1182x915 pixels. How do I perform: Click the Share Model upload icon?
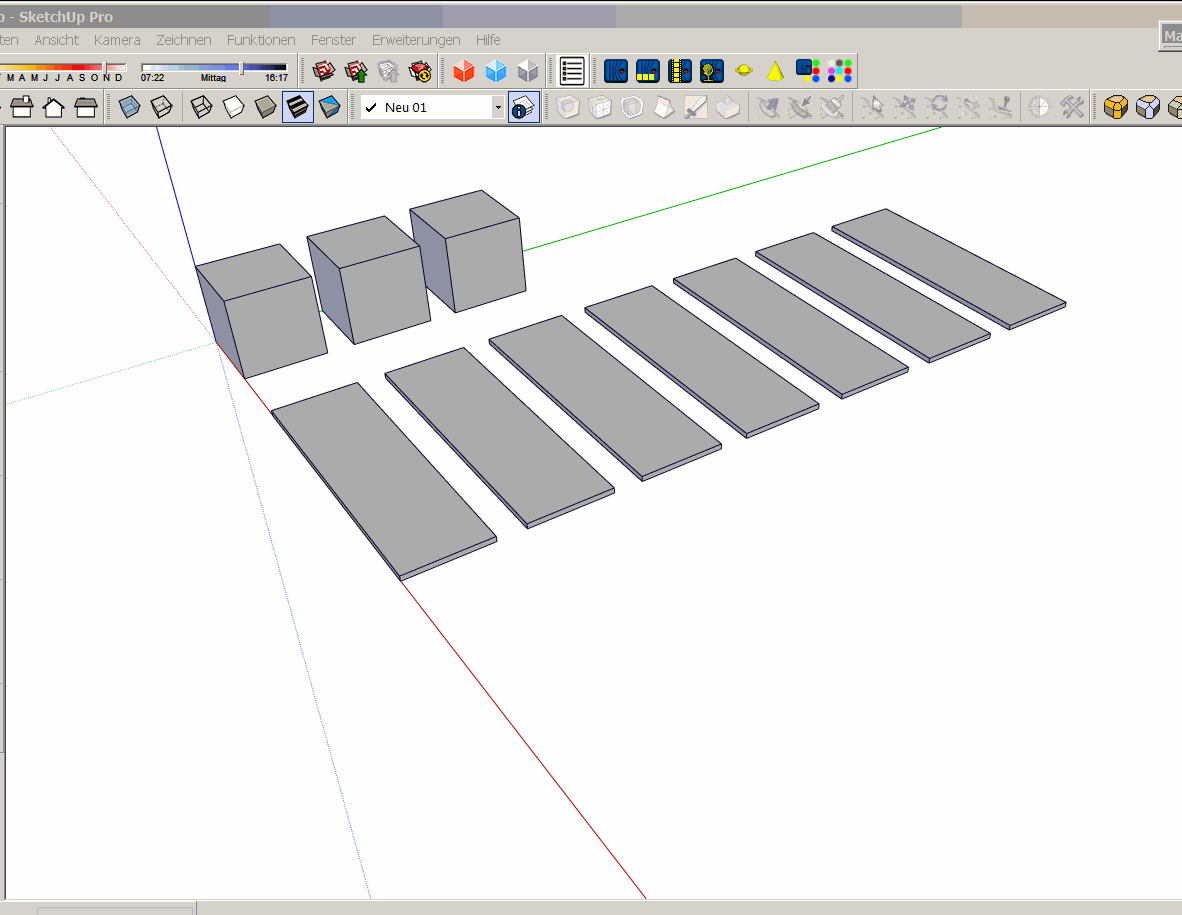355,71
